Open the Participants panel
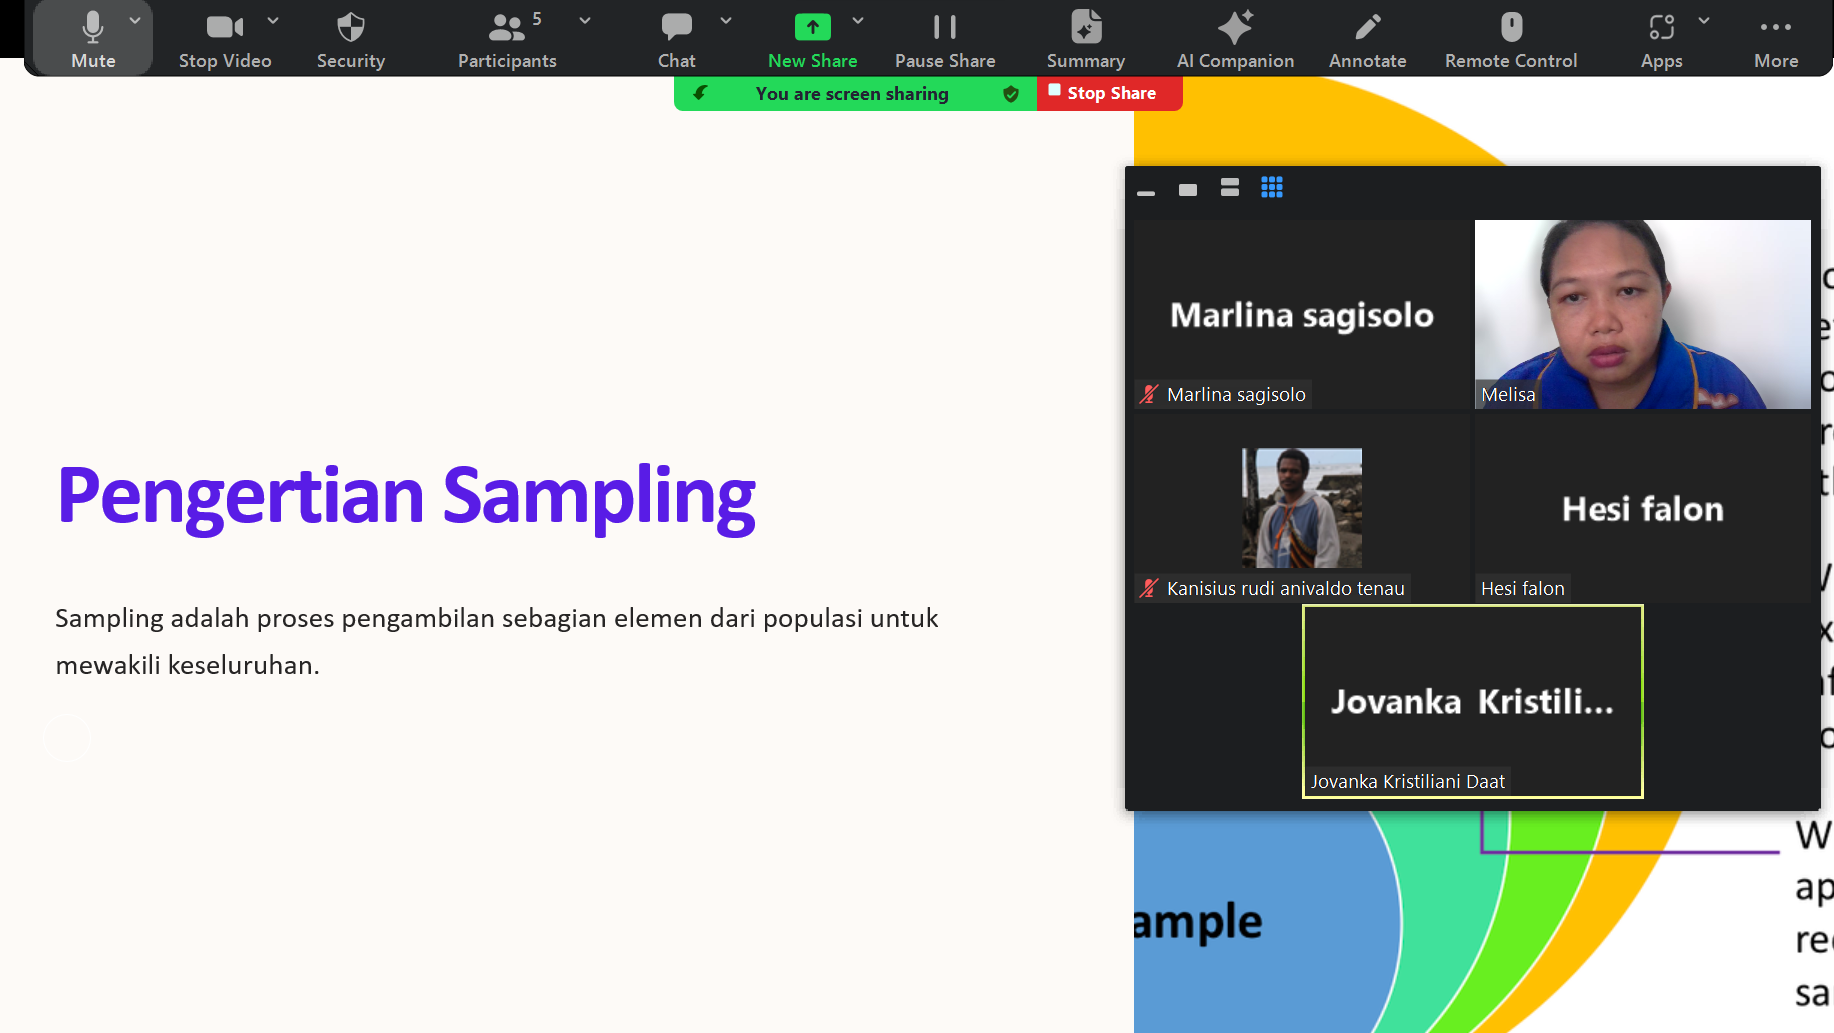1834x1033 pixels. (507, 38)
